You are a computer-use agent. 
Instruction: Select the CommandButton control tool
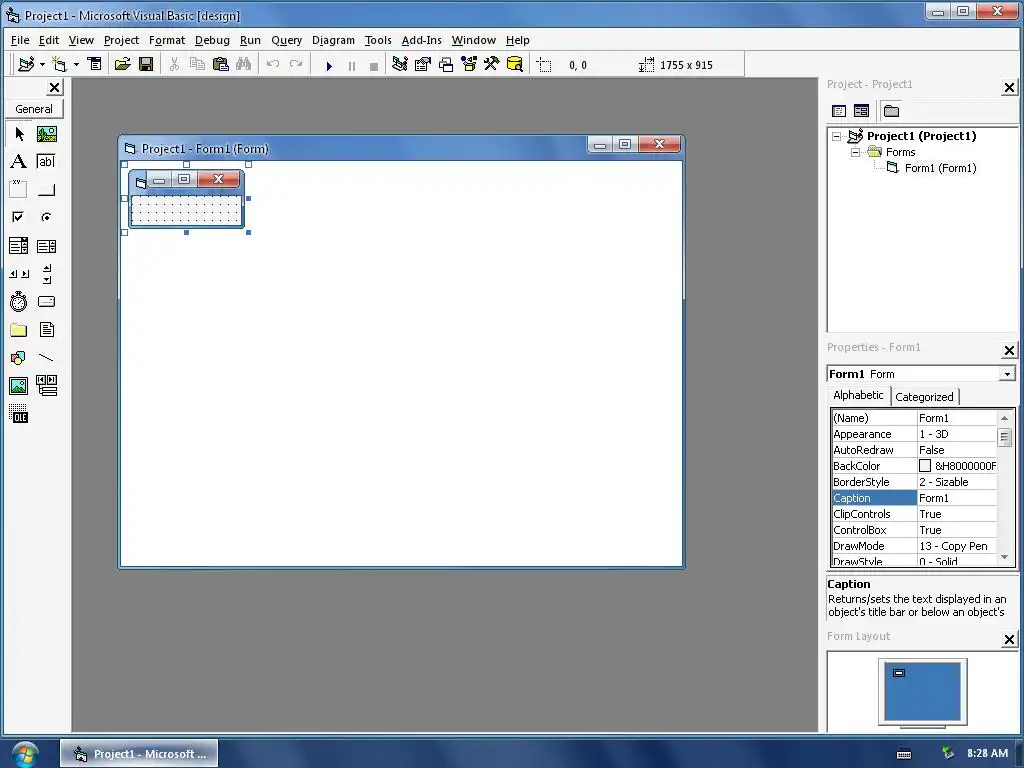(x=46, y=189)
